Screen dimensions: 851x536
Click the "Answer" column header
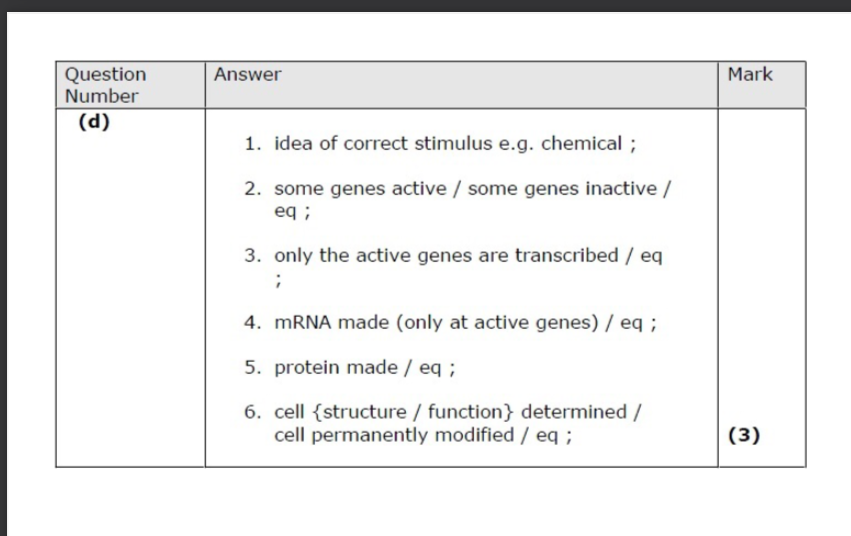tap(248, 75)
